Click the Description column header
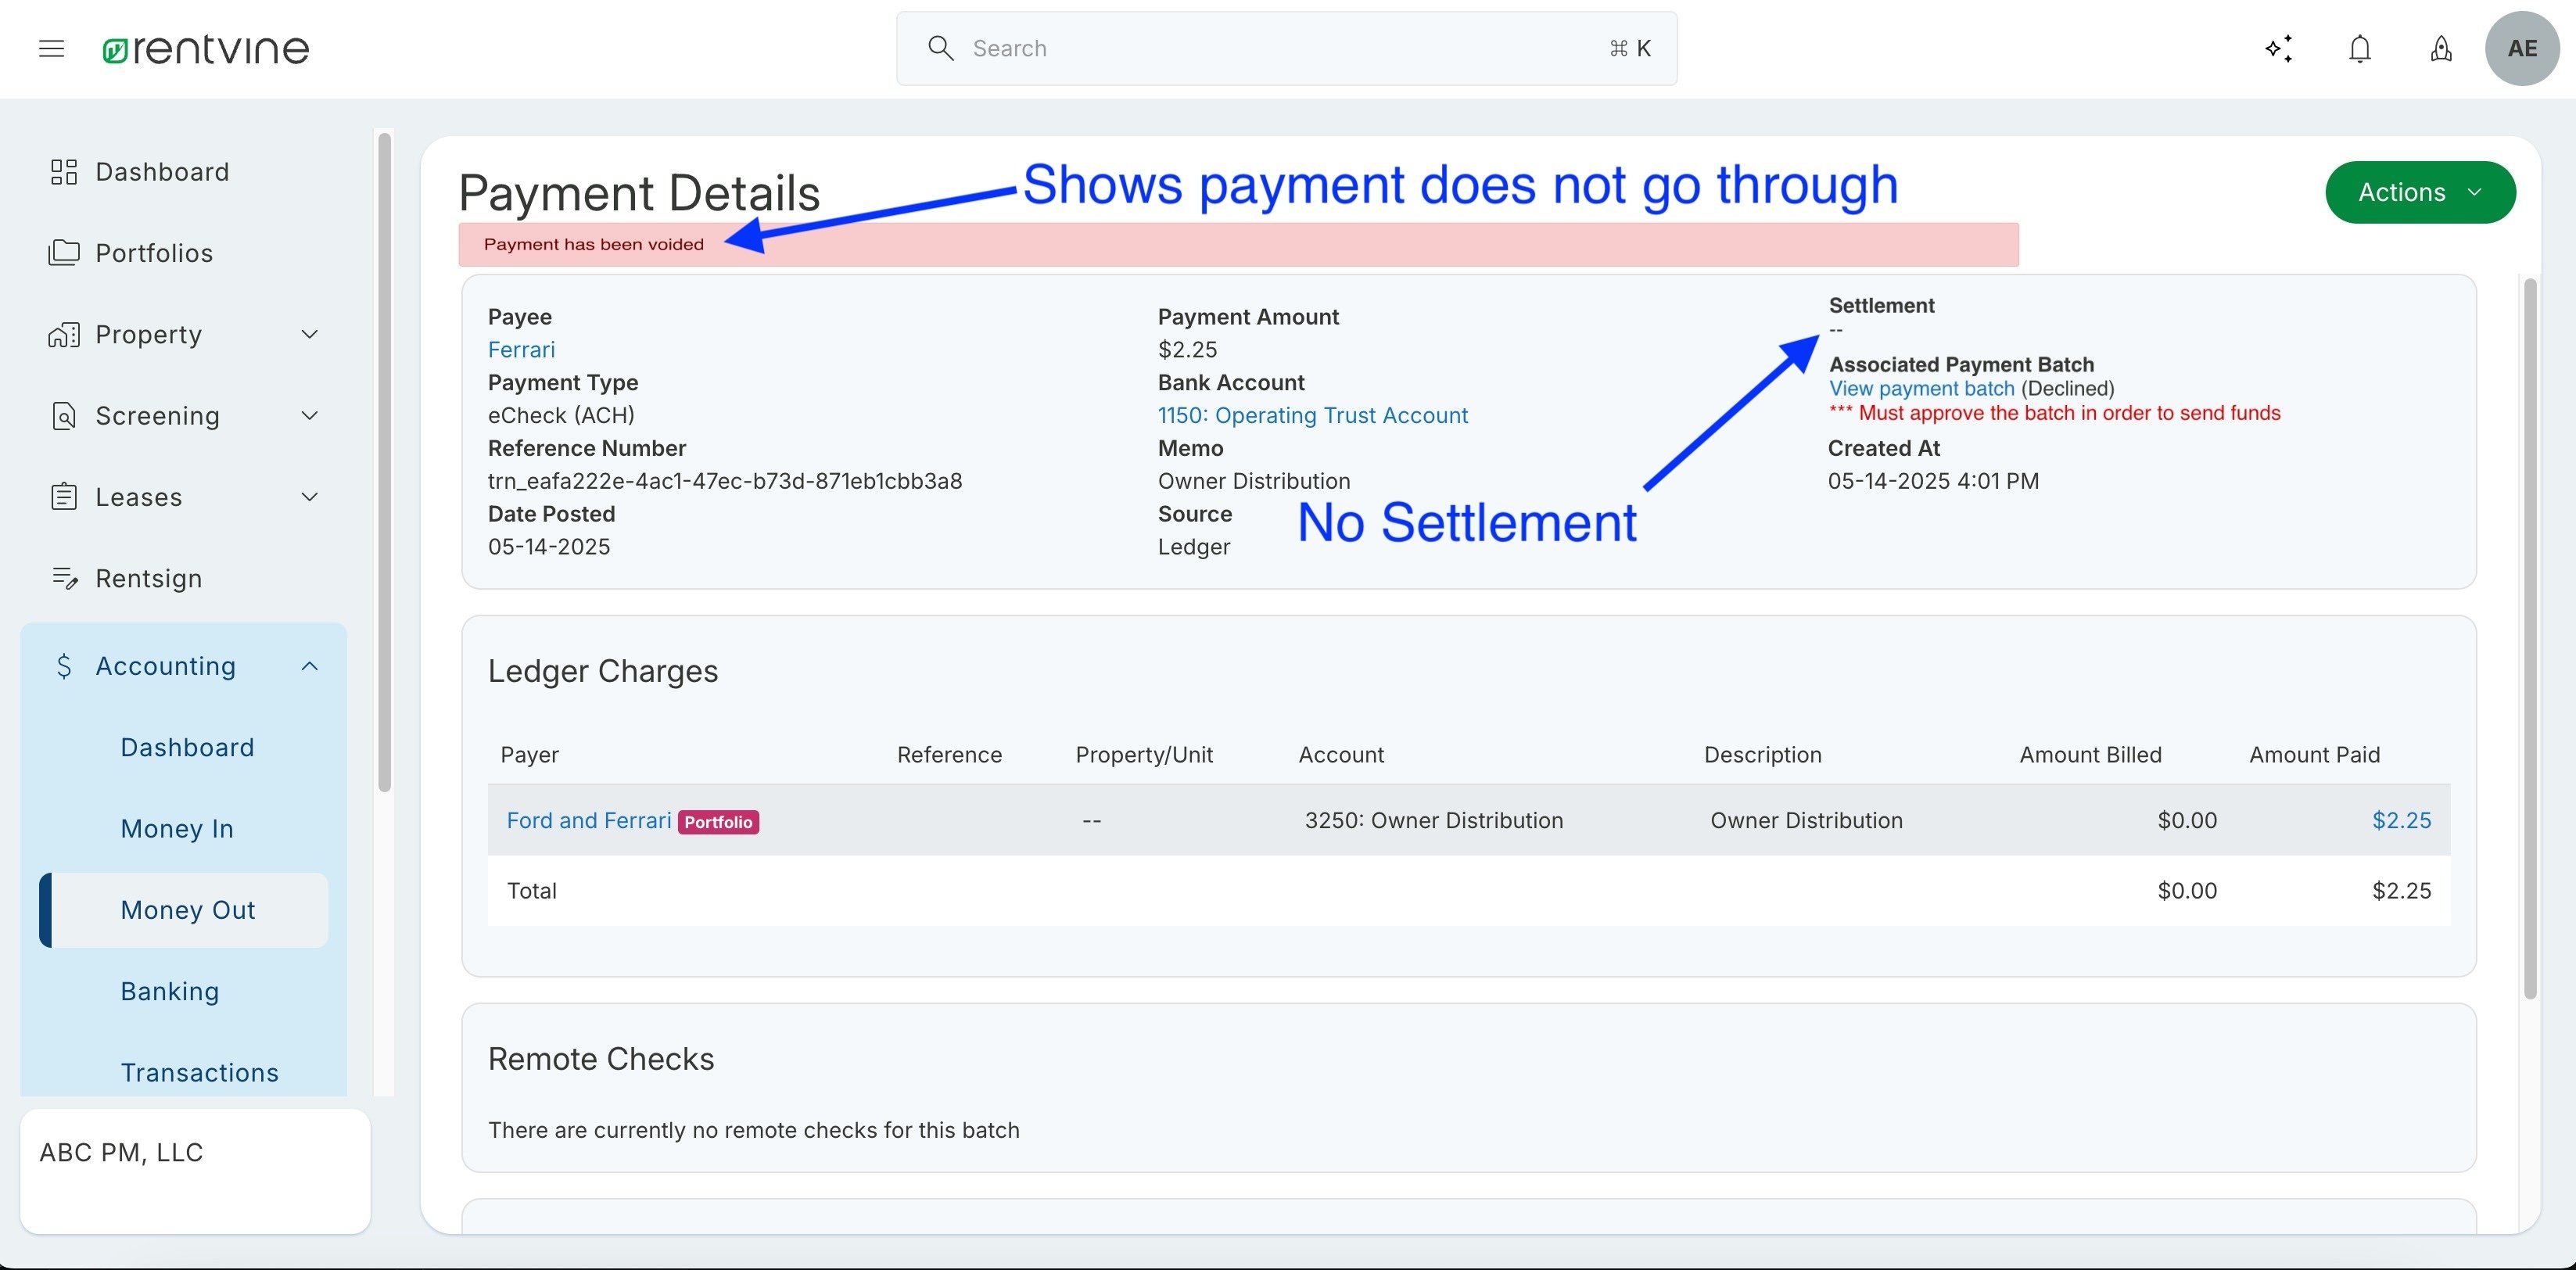The height and width of the screenshot is (1270, 2576). 1762,754
